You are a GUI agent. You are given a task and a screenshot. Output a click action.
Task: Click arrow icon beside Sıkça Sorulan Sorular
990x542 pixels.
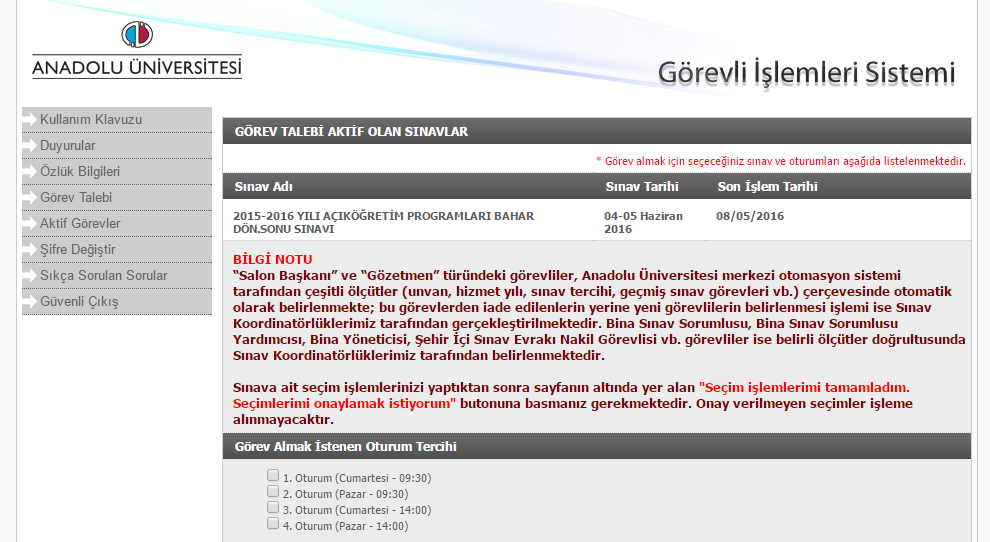click(x=30, y=275)
